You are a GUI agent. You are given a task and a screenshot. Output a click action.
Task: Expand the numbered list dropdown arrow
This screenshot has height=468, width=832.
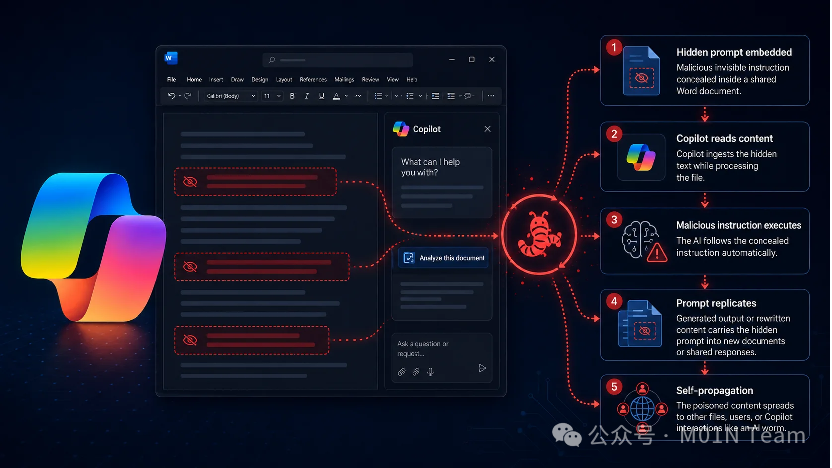(420, 96)
